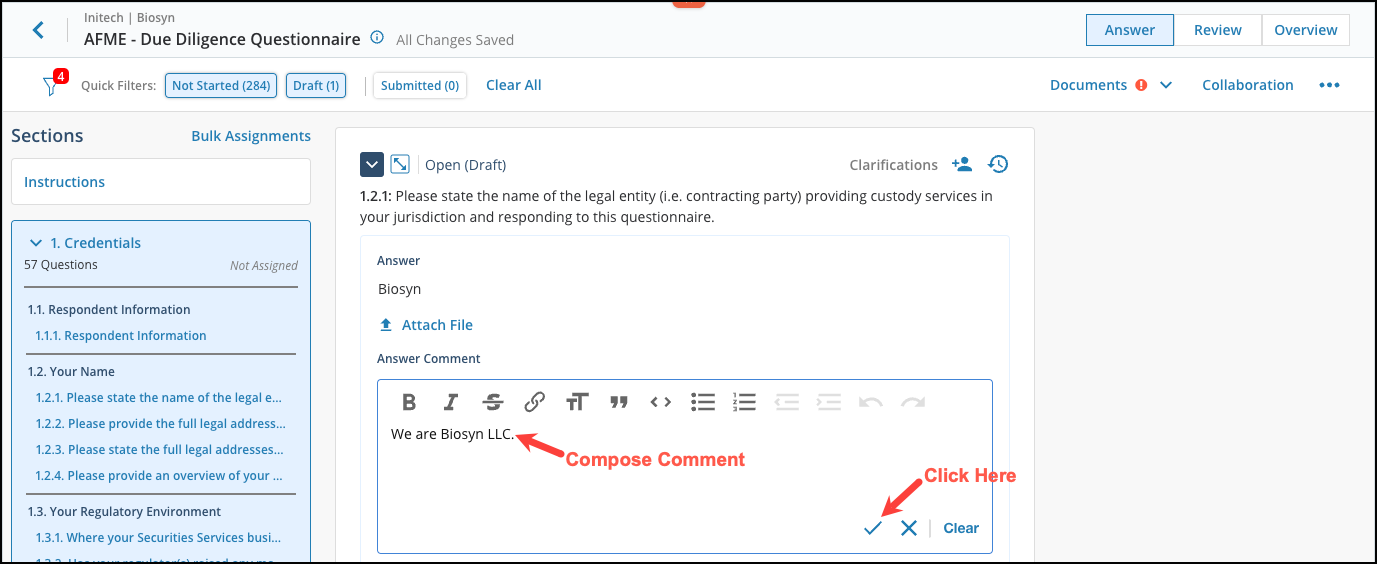Click the Documents warning alert icon

click(x=1142, y=85)
